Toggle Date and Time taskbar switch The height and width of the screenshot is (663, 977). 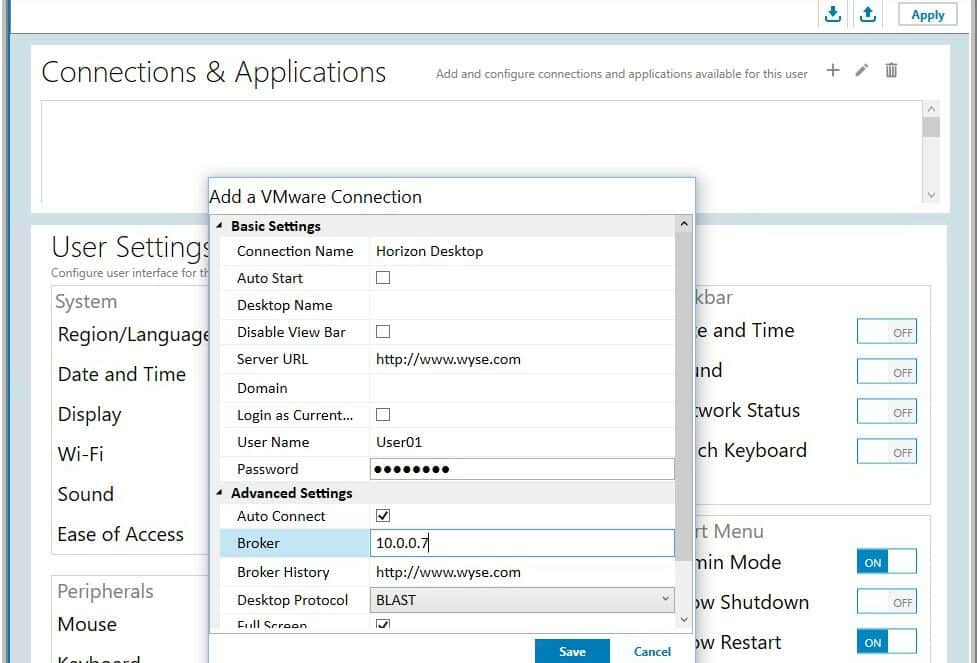[x=886, y=332]
